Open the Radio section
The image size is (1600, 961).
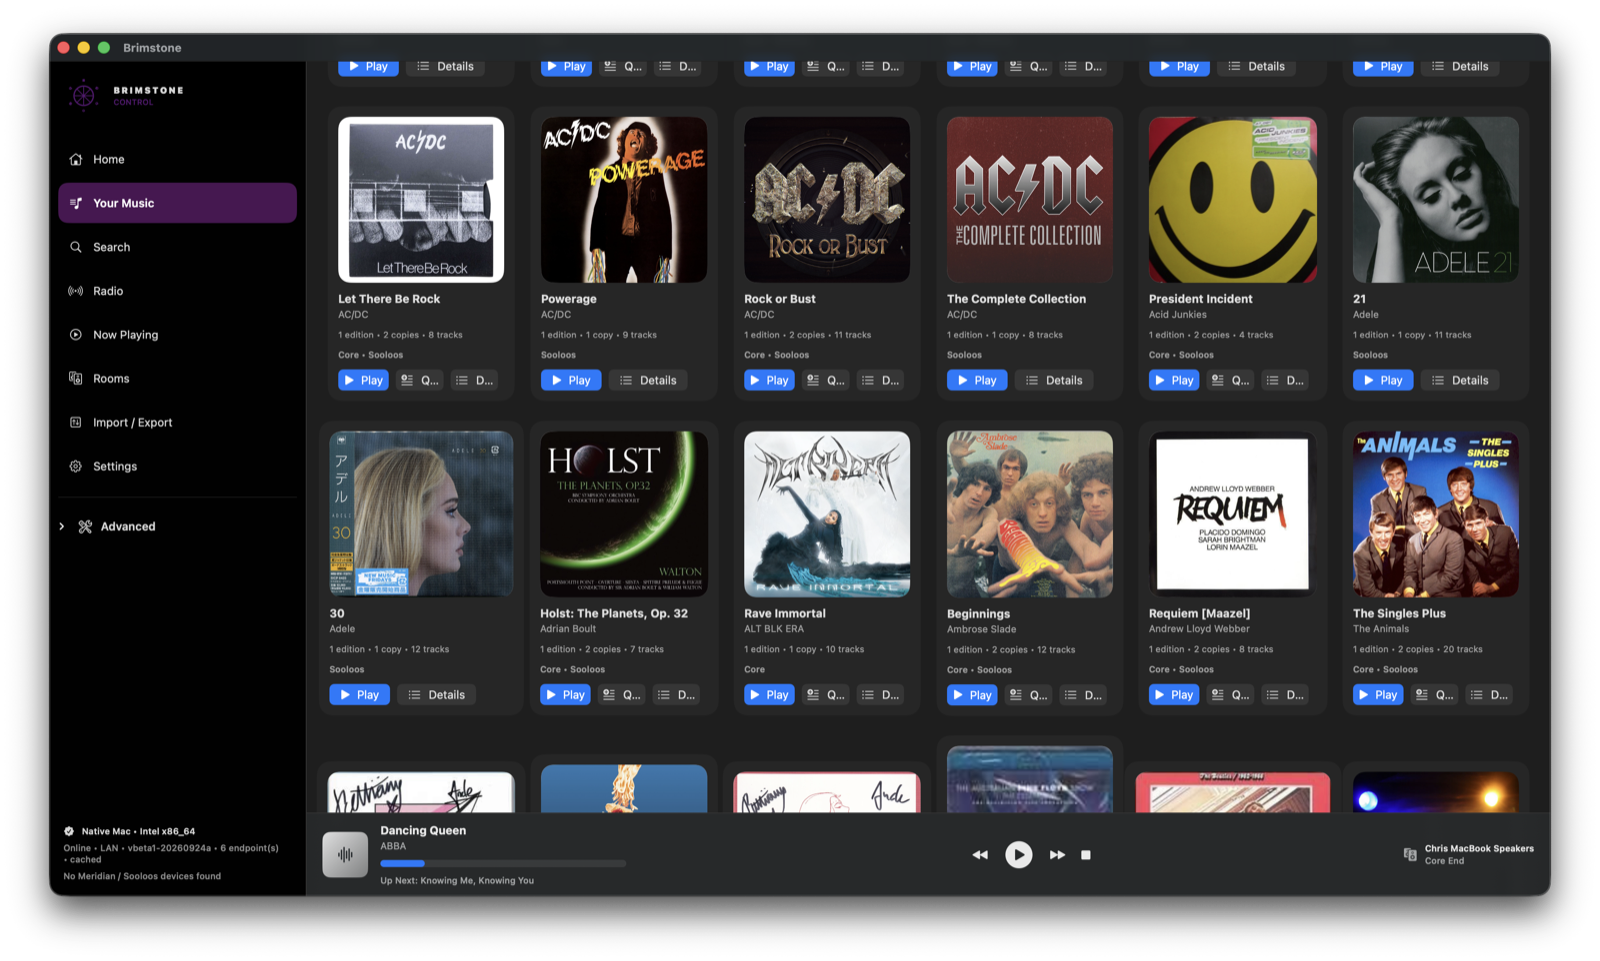tap(177, 291)
